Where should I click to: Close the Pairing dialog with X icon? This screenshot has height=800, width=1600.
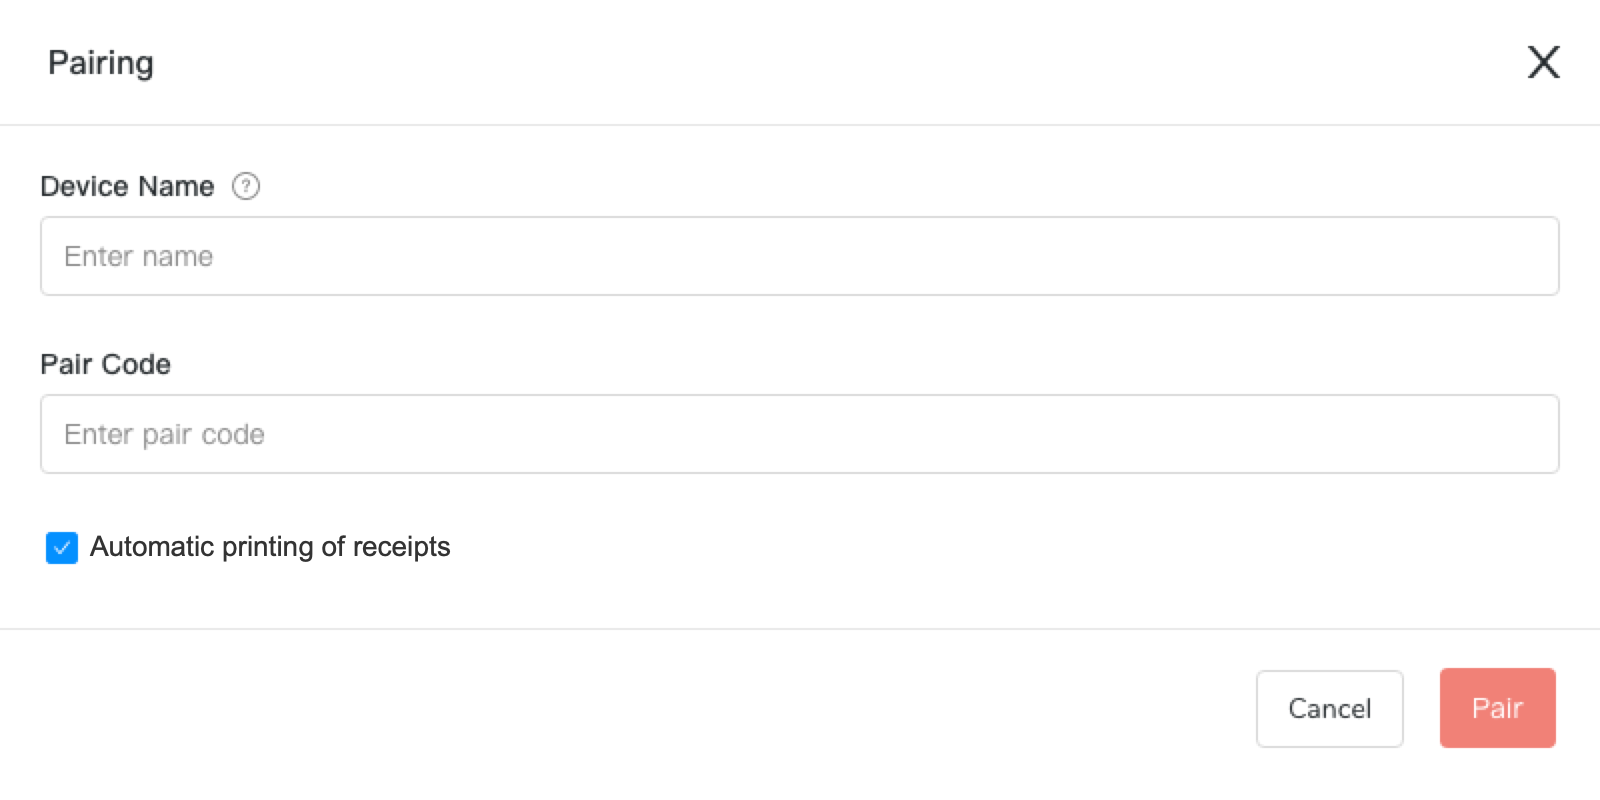coord(1544,62)
